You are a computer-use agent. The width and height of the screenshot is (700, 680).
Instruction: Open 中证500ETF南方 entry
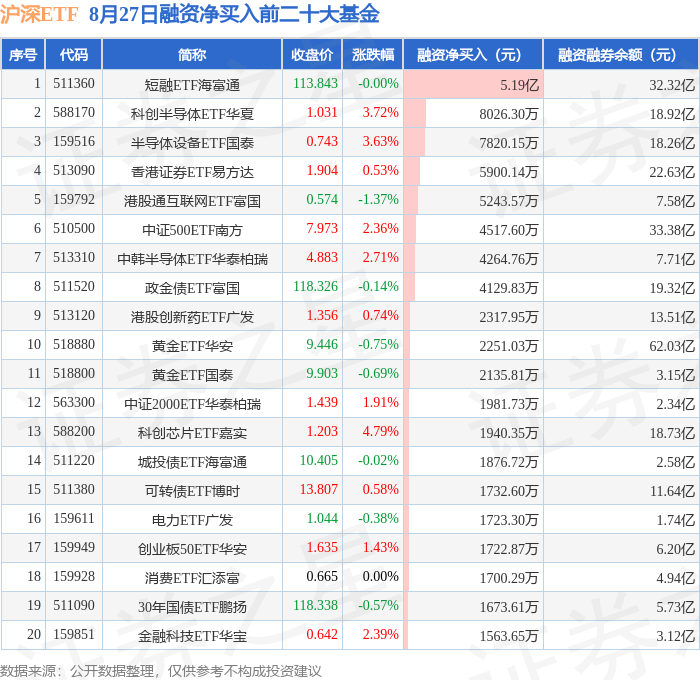[x=192, y=230]
